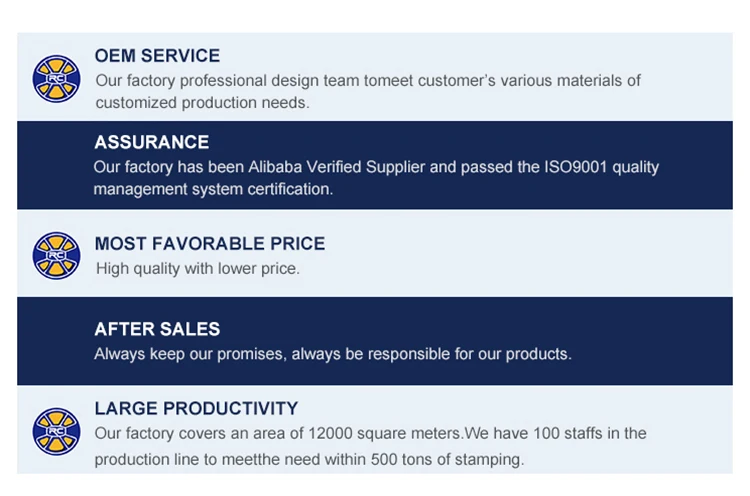Image resolution: width=750 pixels, height=496 pixels.
Task: Select the OEM SERVICE heading
Action: coord(157,56)
